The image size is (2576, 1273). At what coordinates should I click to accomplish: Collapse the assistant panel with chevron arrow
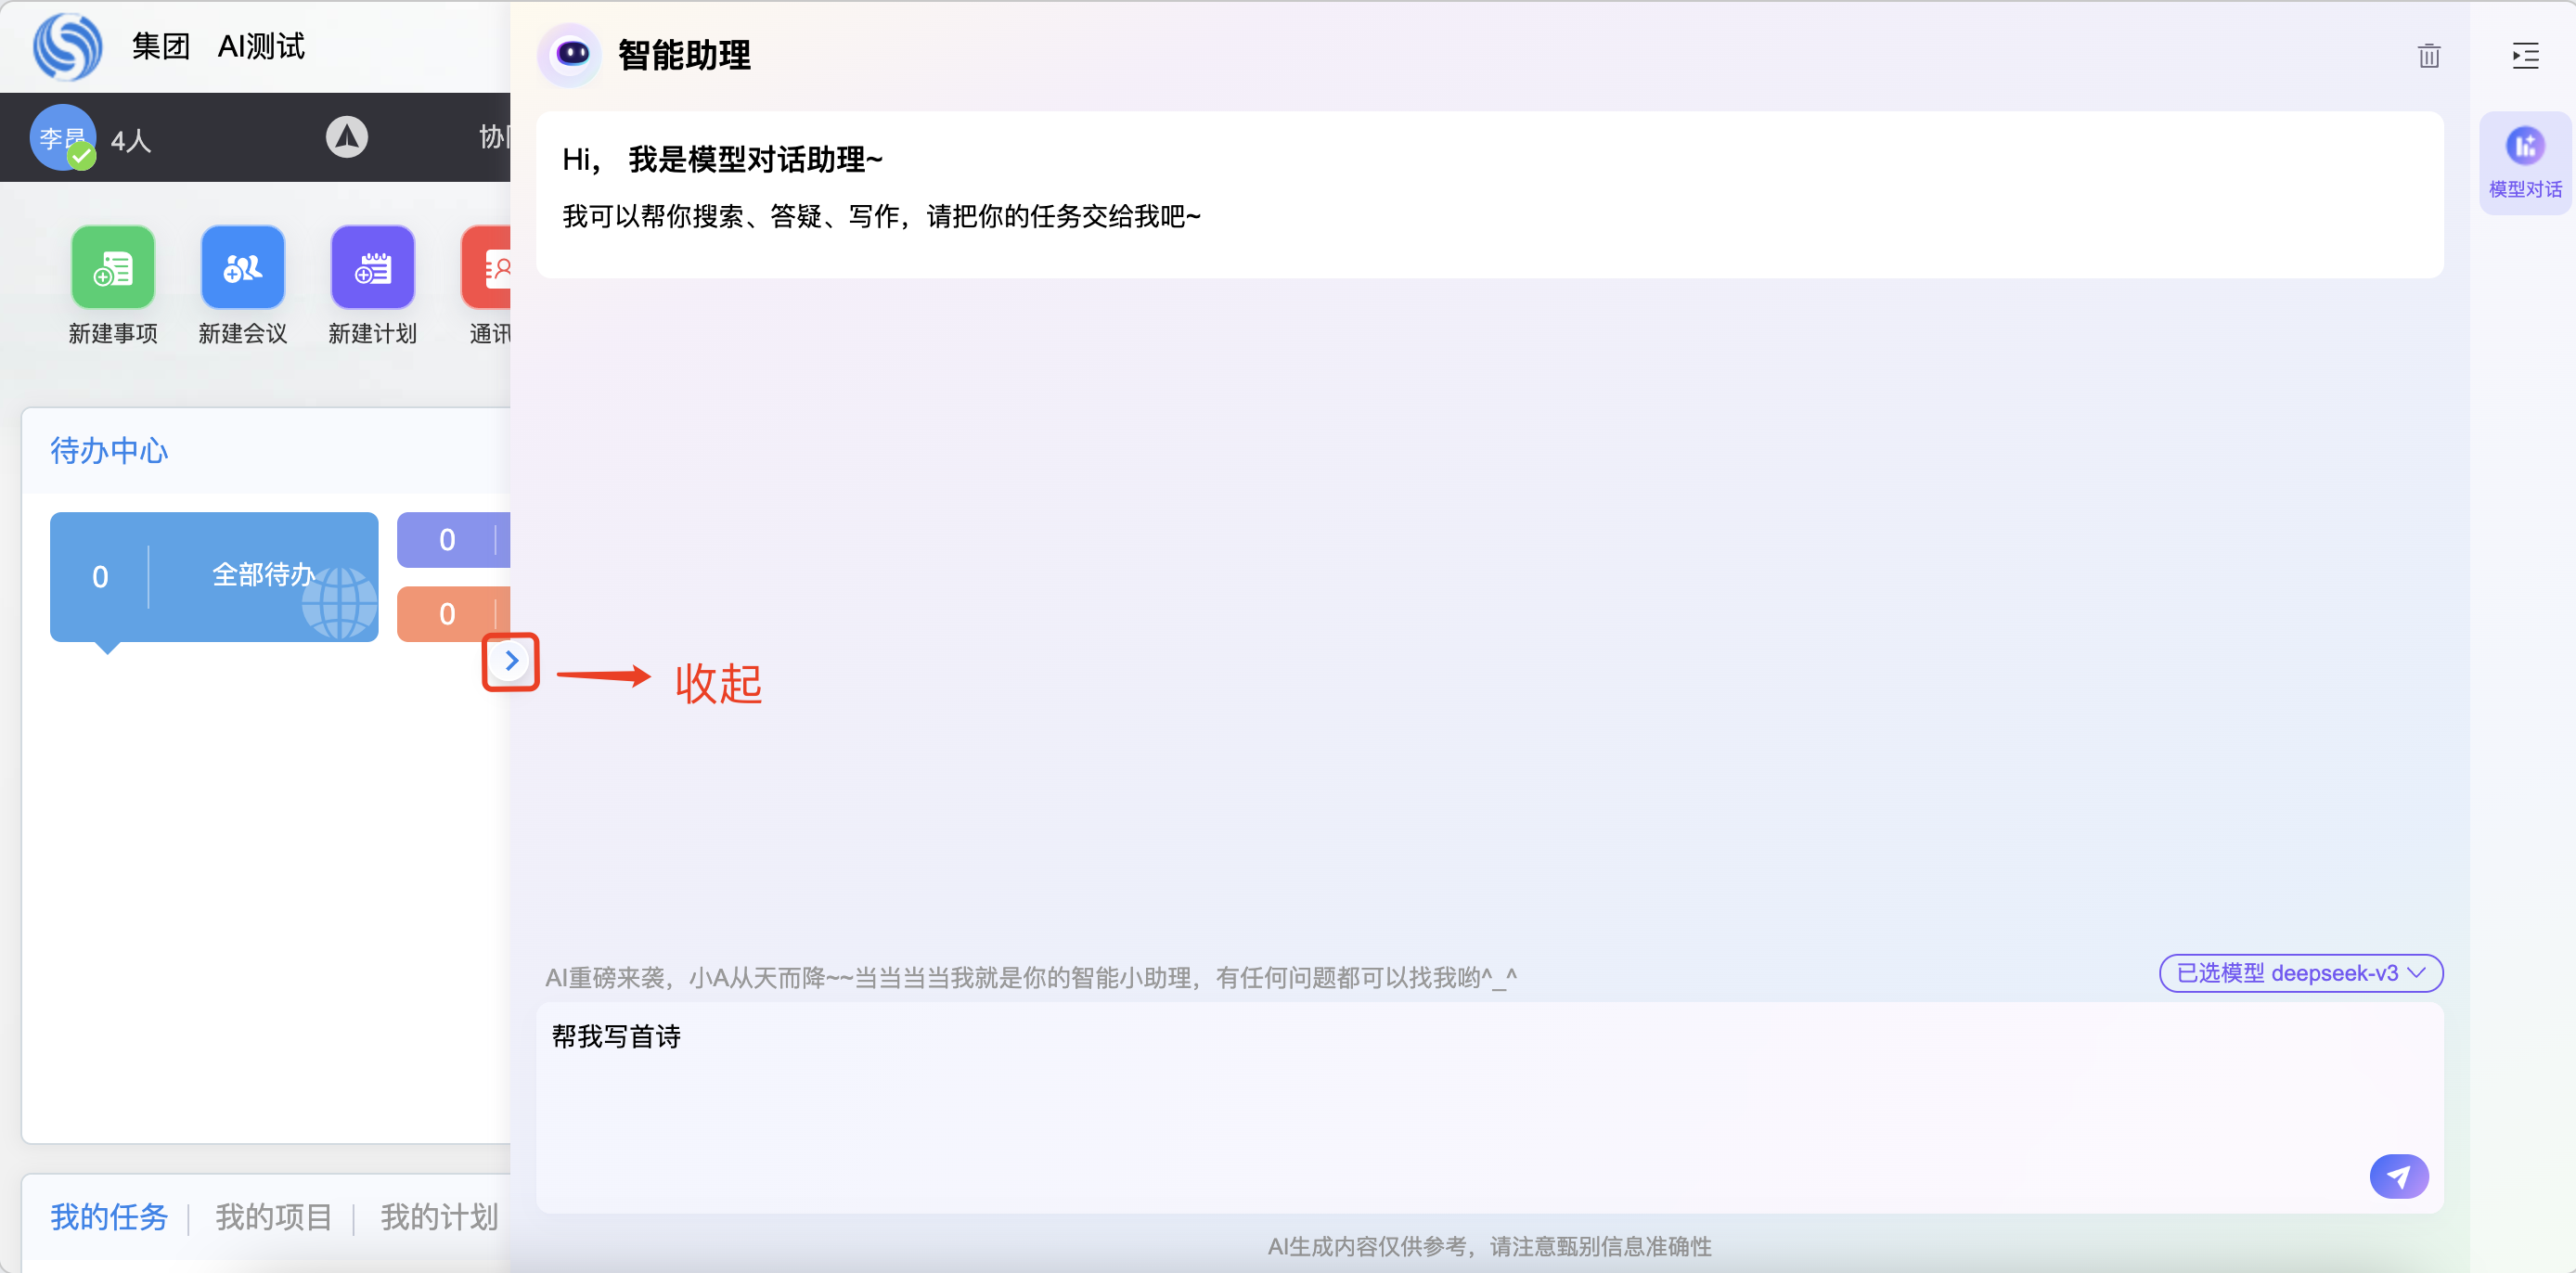pos(511,661)
